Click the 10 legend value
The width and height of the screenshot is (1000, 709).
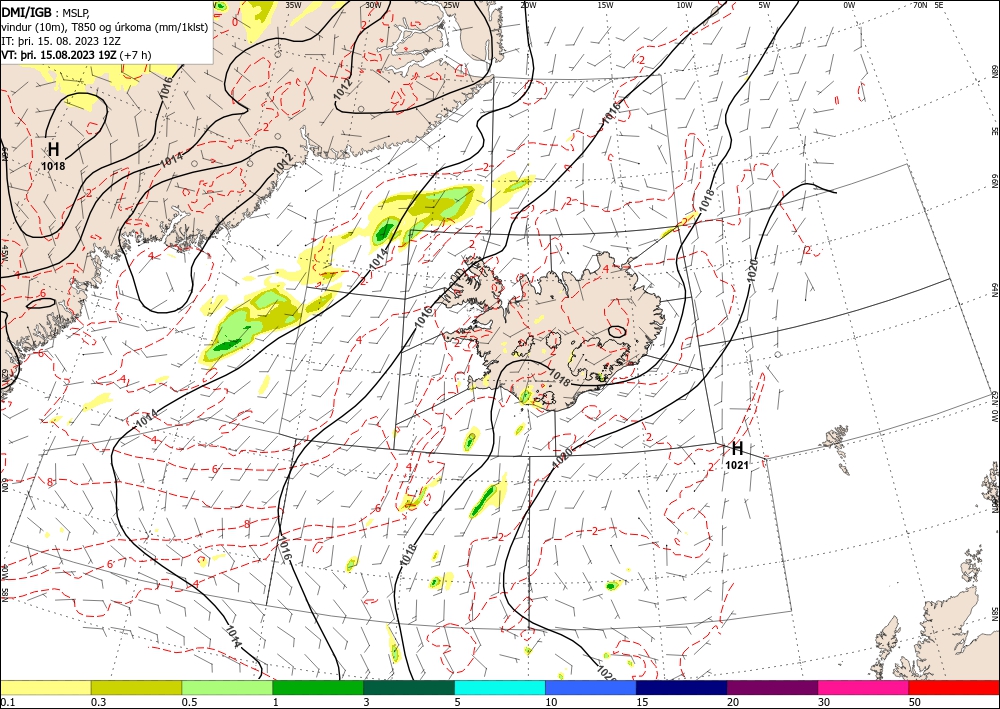(x=551, y=702)
